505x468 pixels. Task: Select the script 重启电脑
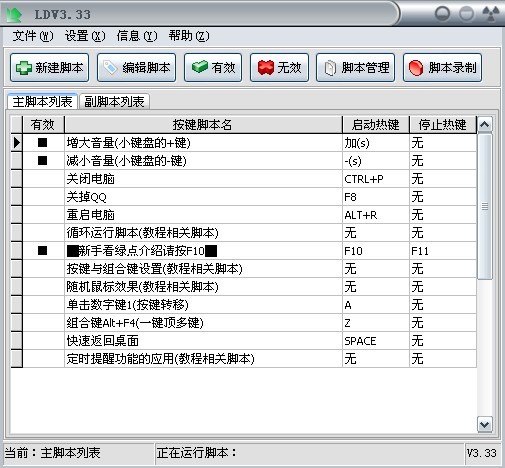pyautogui.click(x=203, y=215)
